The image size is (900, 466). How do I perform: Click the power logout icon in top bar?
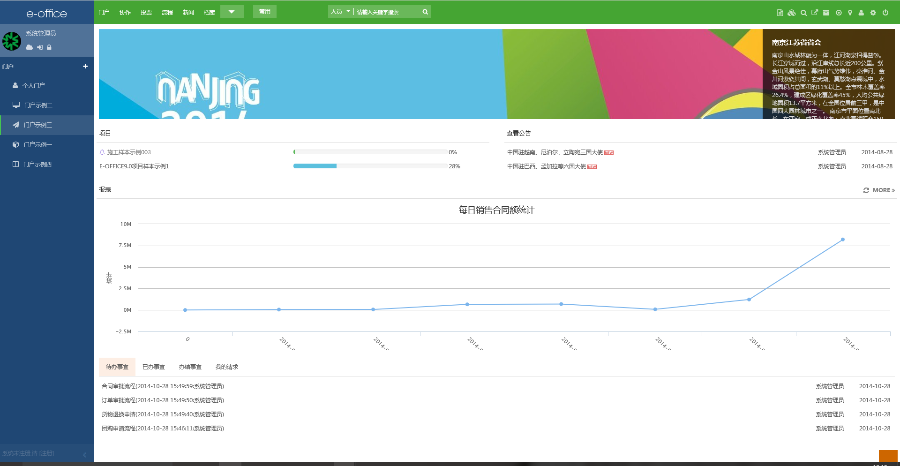pyautogui.click(x=885, y=12)
